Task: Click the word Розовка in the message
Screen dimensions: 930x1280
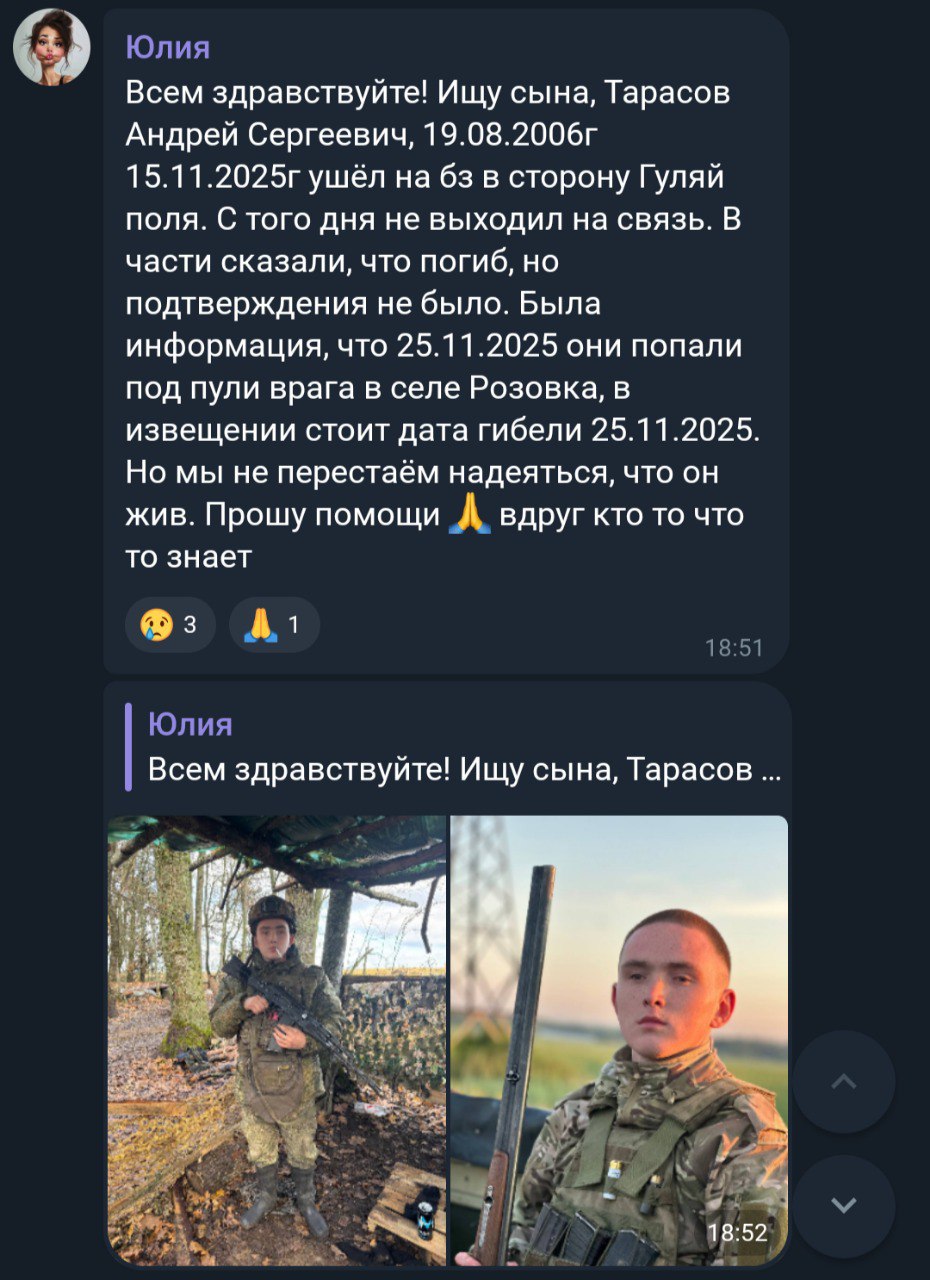Action: coord(541,387)
